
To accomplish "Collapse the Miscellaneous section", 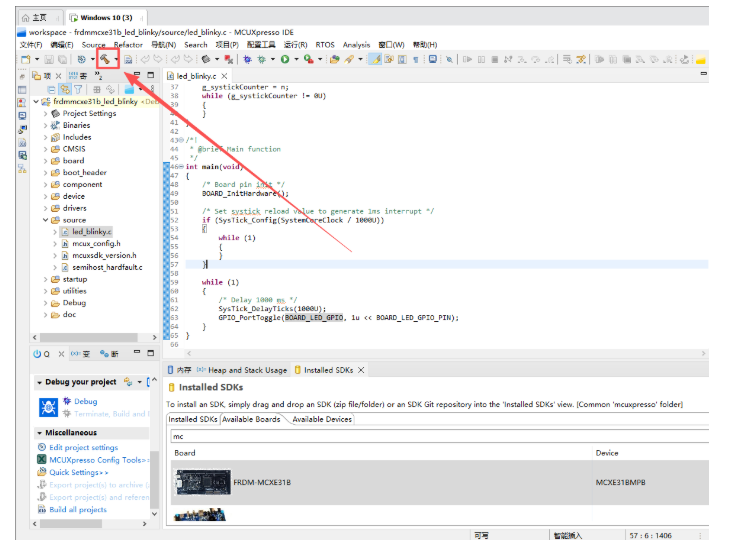I will coord(40,433).
